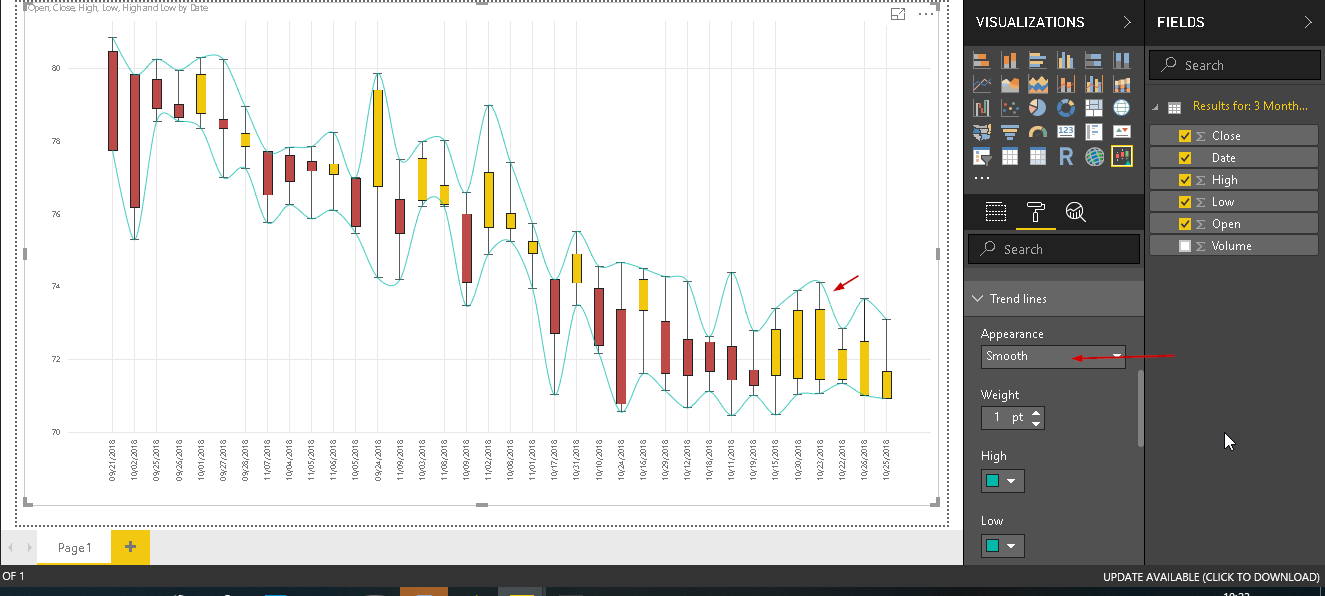Collapse the Visualizations pane with its chevron
Screen dimensions: 1325x596
pyautogui.click(x=1127, y=22)
